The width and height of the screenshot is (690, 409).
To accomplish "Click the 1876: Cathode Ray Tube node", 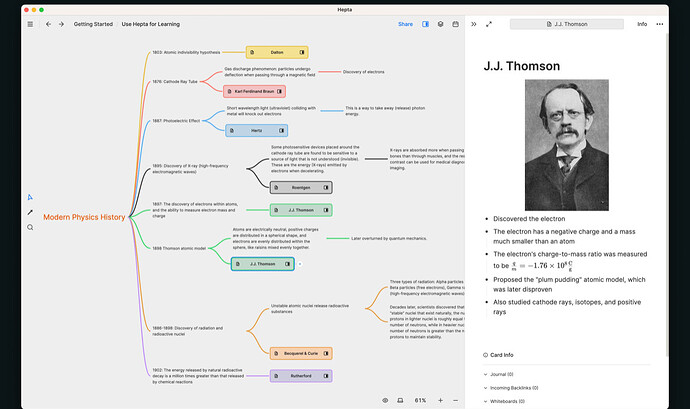I will click(x=175, y=82).
